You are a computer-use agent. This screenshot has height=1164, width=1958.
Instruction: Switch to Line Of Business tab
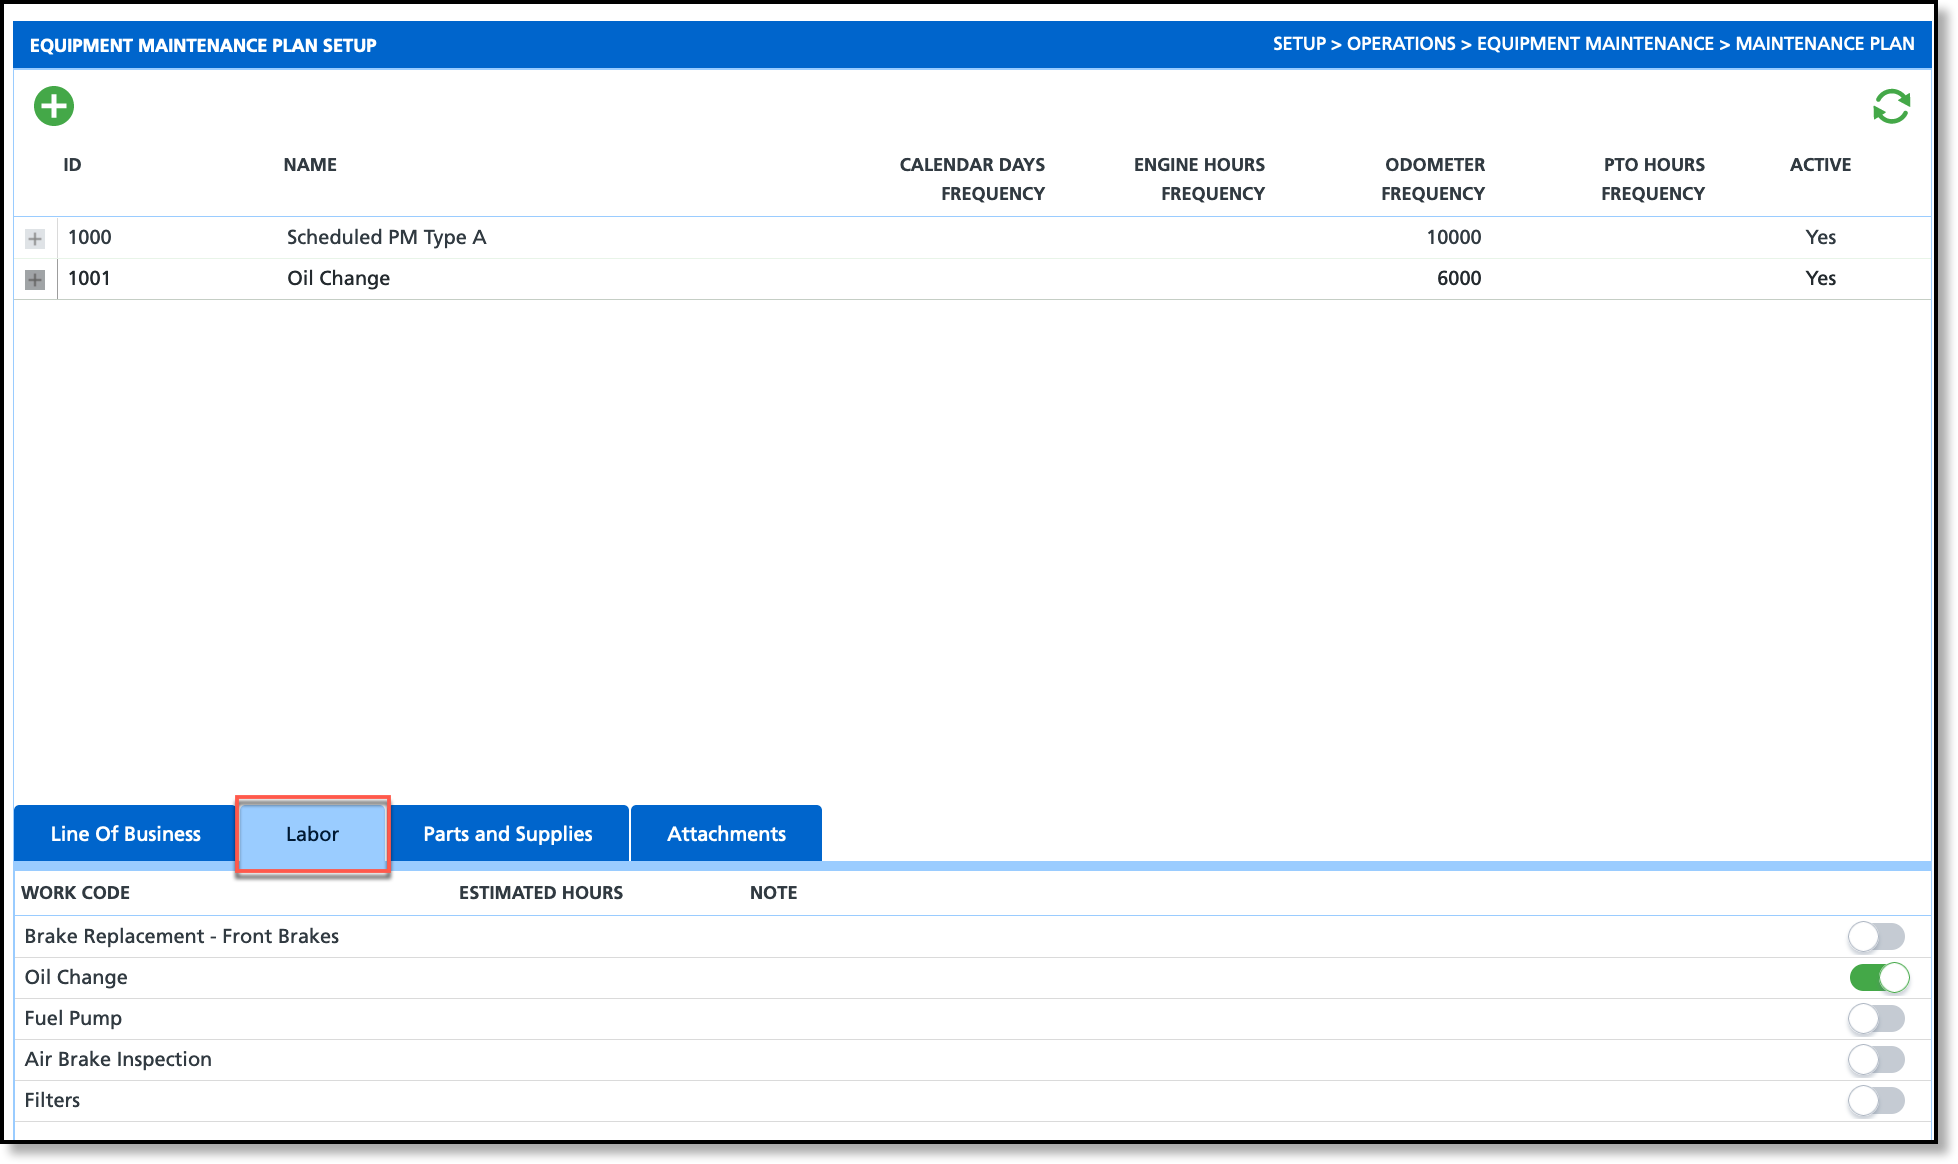(x=125, y=834)
